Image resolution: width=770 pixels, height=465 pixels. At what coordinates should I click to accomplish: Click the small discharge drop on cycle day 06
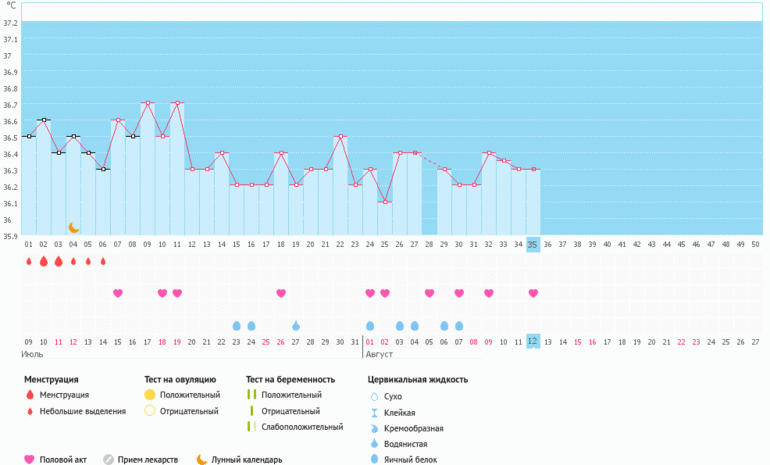103,262
